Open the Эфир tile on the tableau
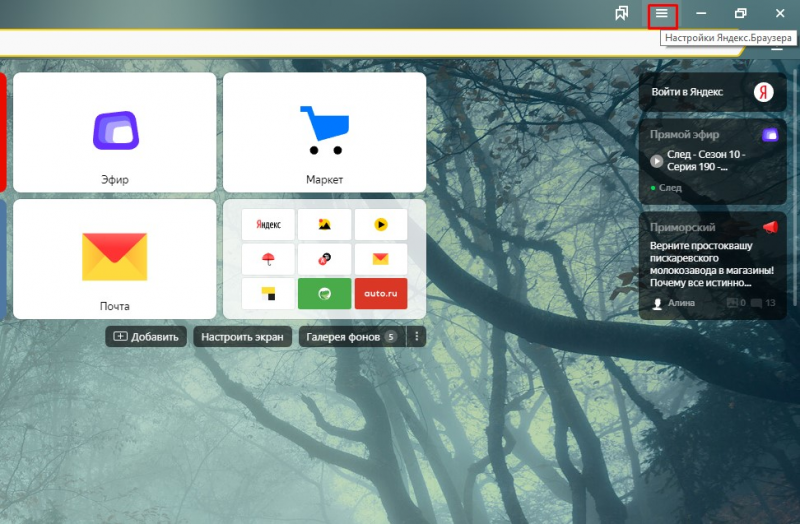800x524 pixels. coord(114,132)
